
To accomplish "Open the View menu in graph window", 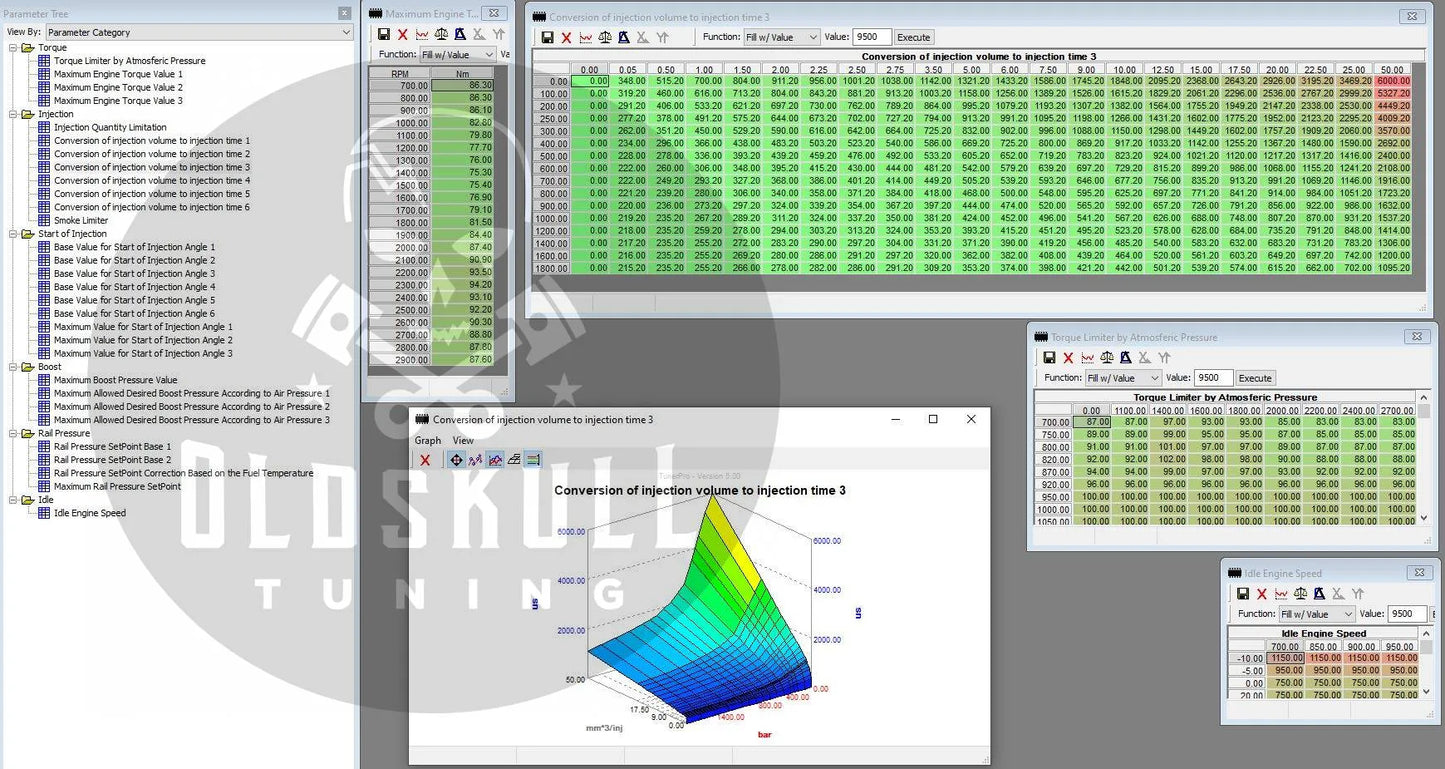I will pos(463,440).
